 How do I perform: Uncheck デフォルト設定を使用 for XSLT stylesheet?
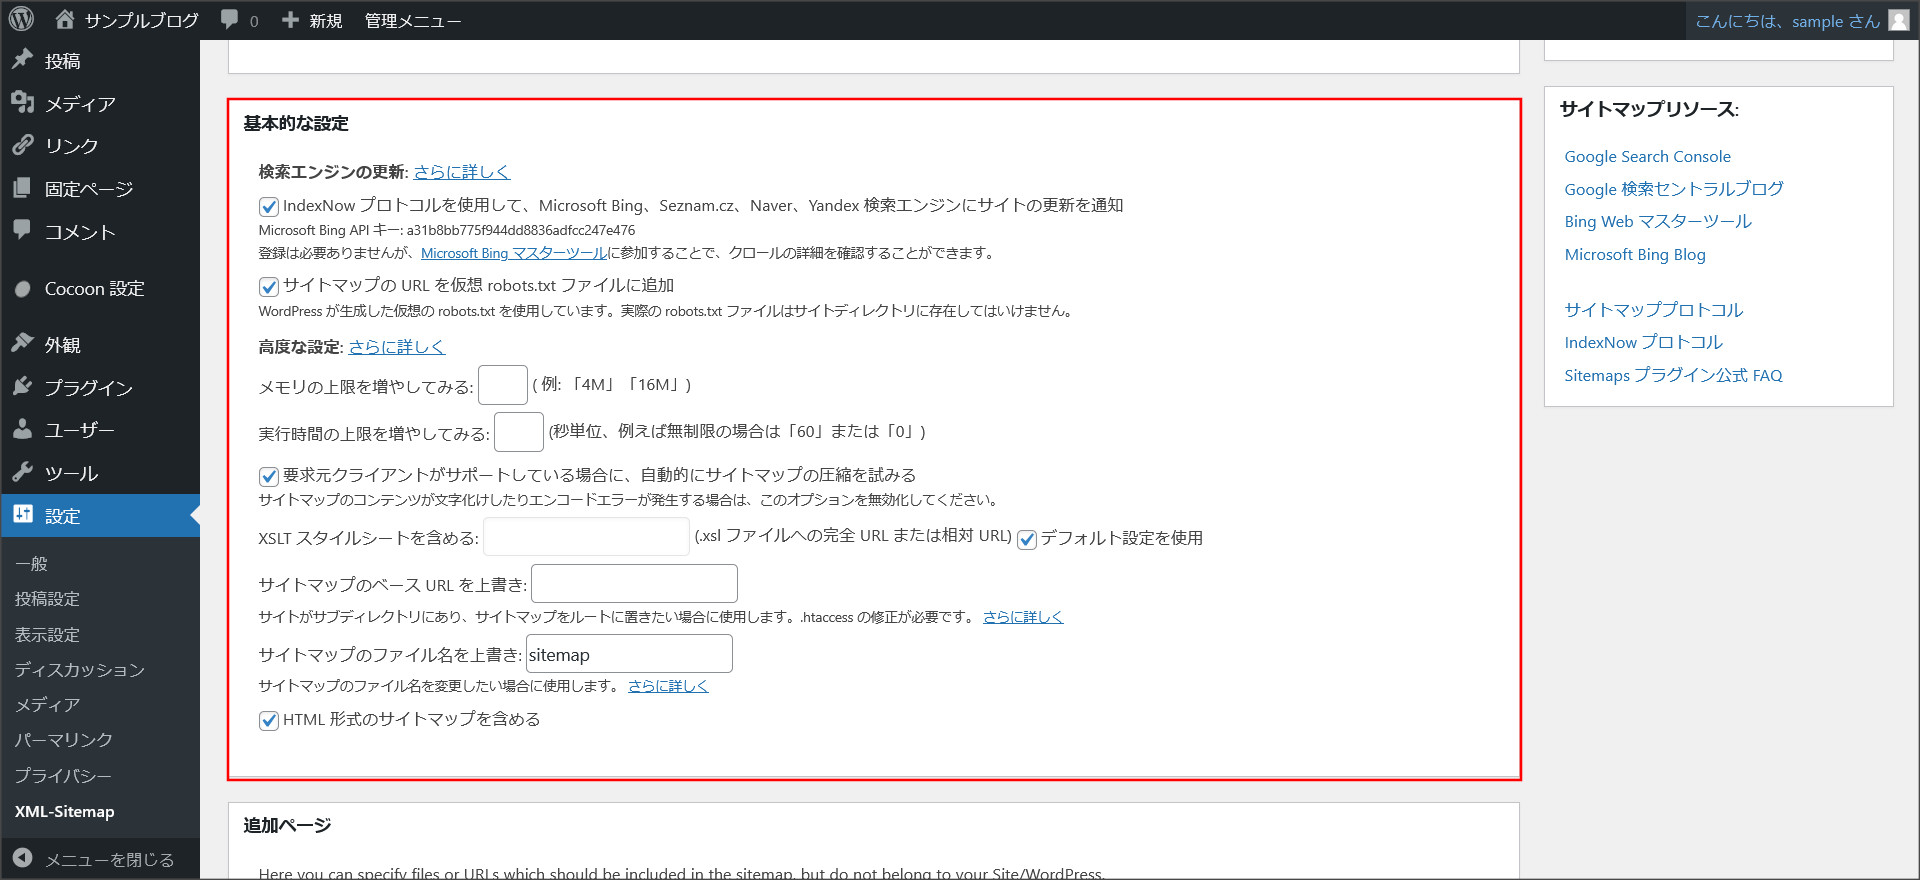coord(1026,539)
